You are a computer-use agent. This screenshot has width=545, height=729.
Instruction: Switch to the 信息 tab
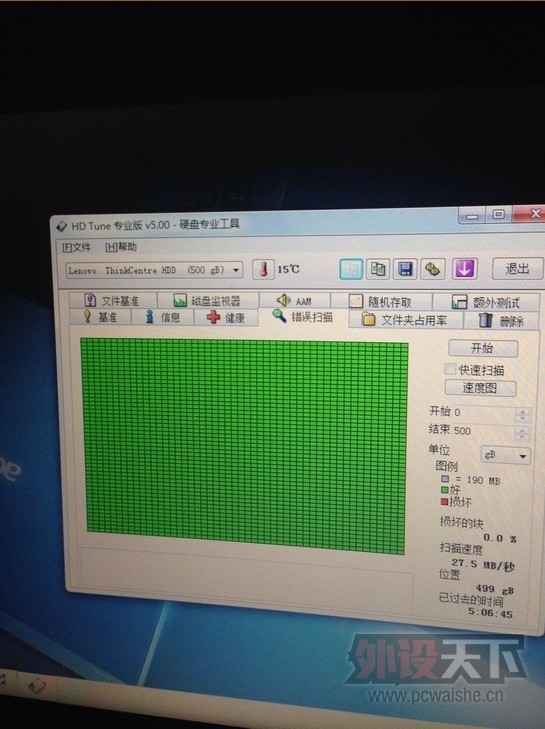pyautogui.click(x=163, y=318)
